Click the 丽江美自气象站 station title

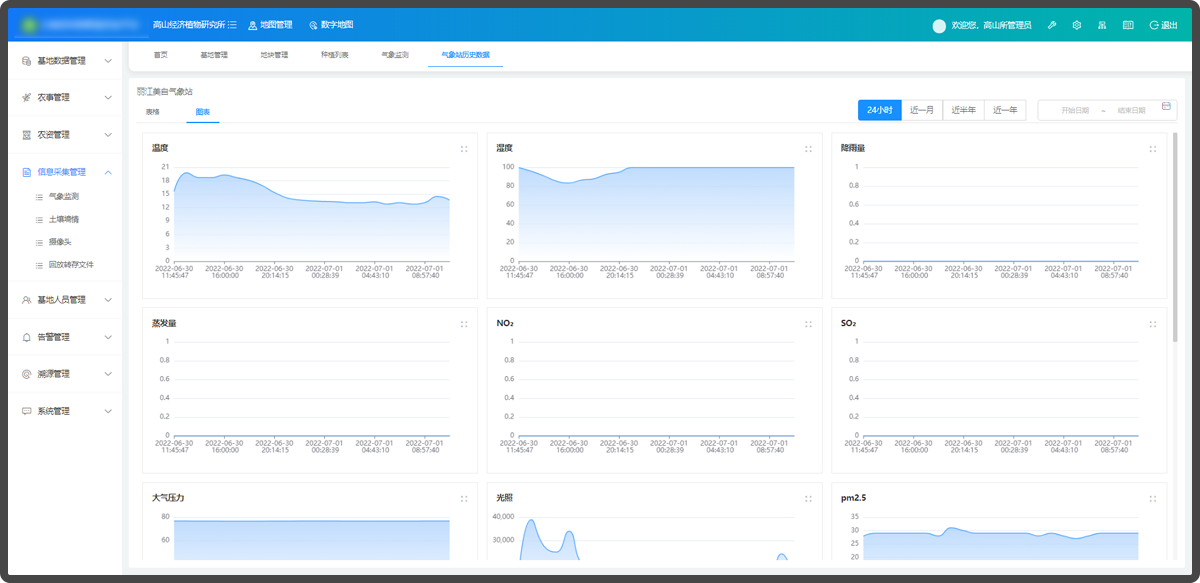coord(164,91)
